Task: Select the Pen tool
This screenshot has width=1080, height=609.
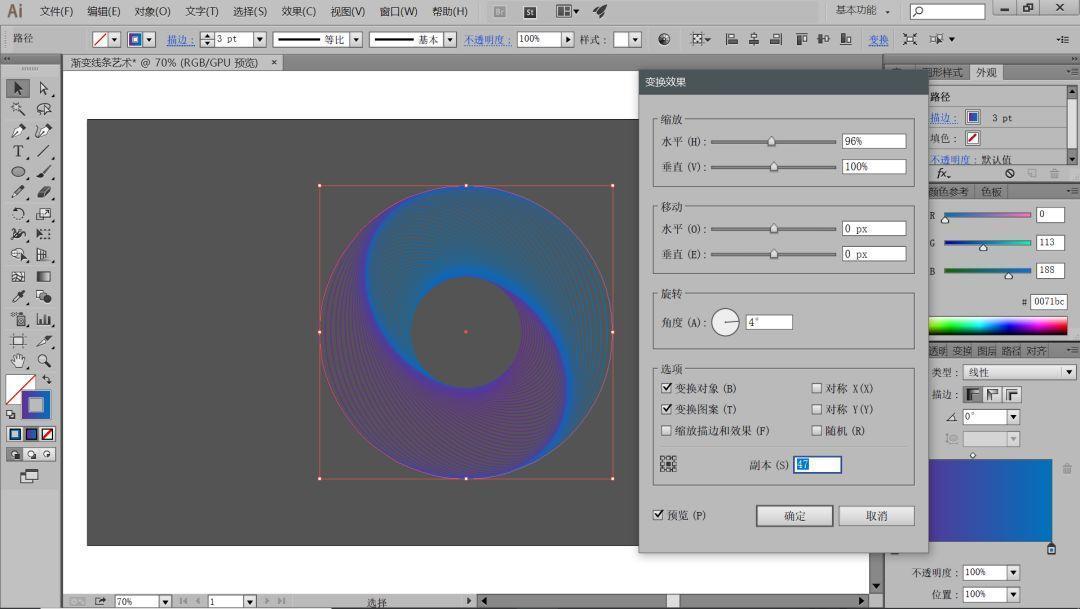Action: coord(17,130)
